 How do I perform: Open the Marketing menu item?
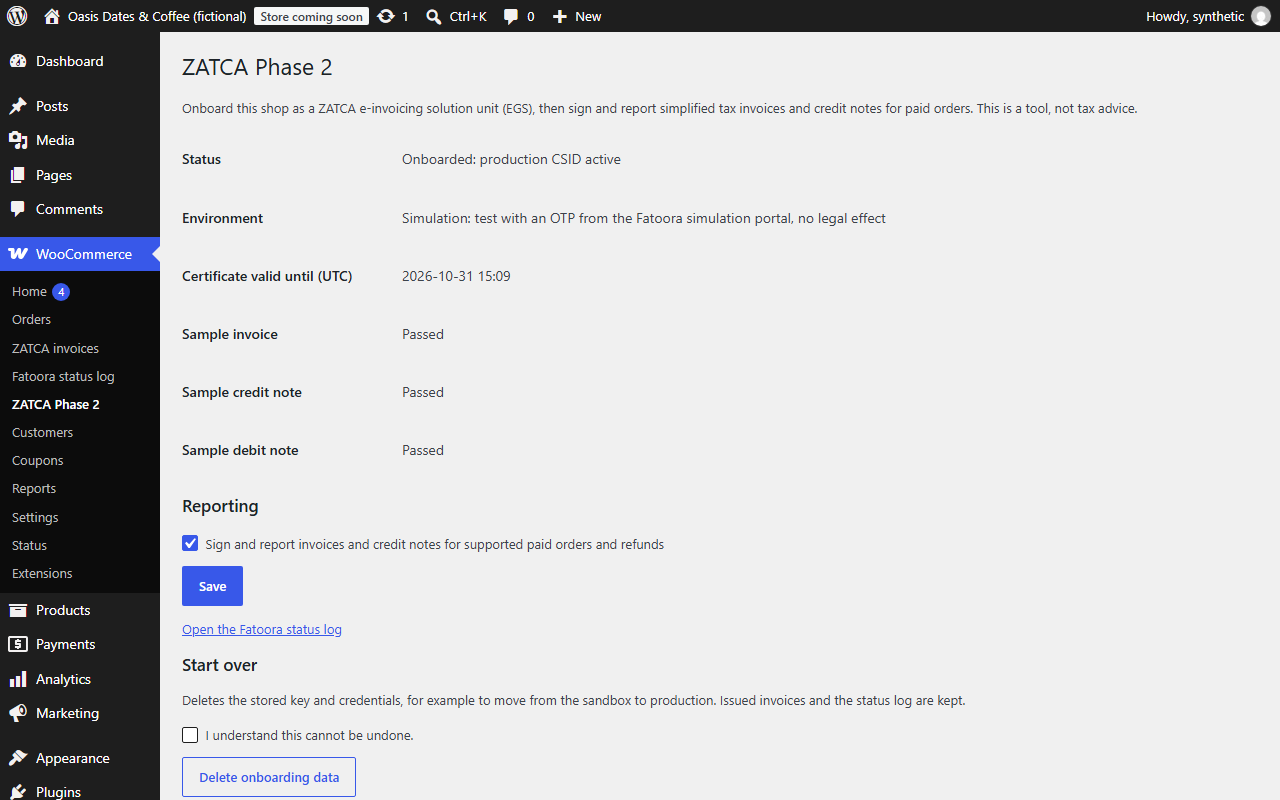click(x=80, y=713)
